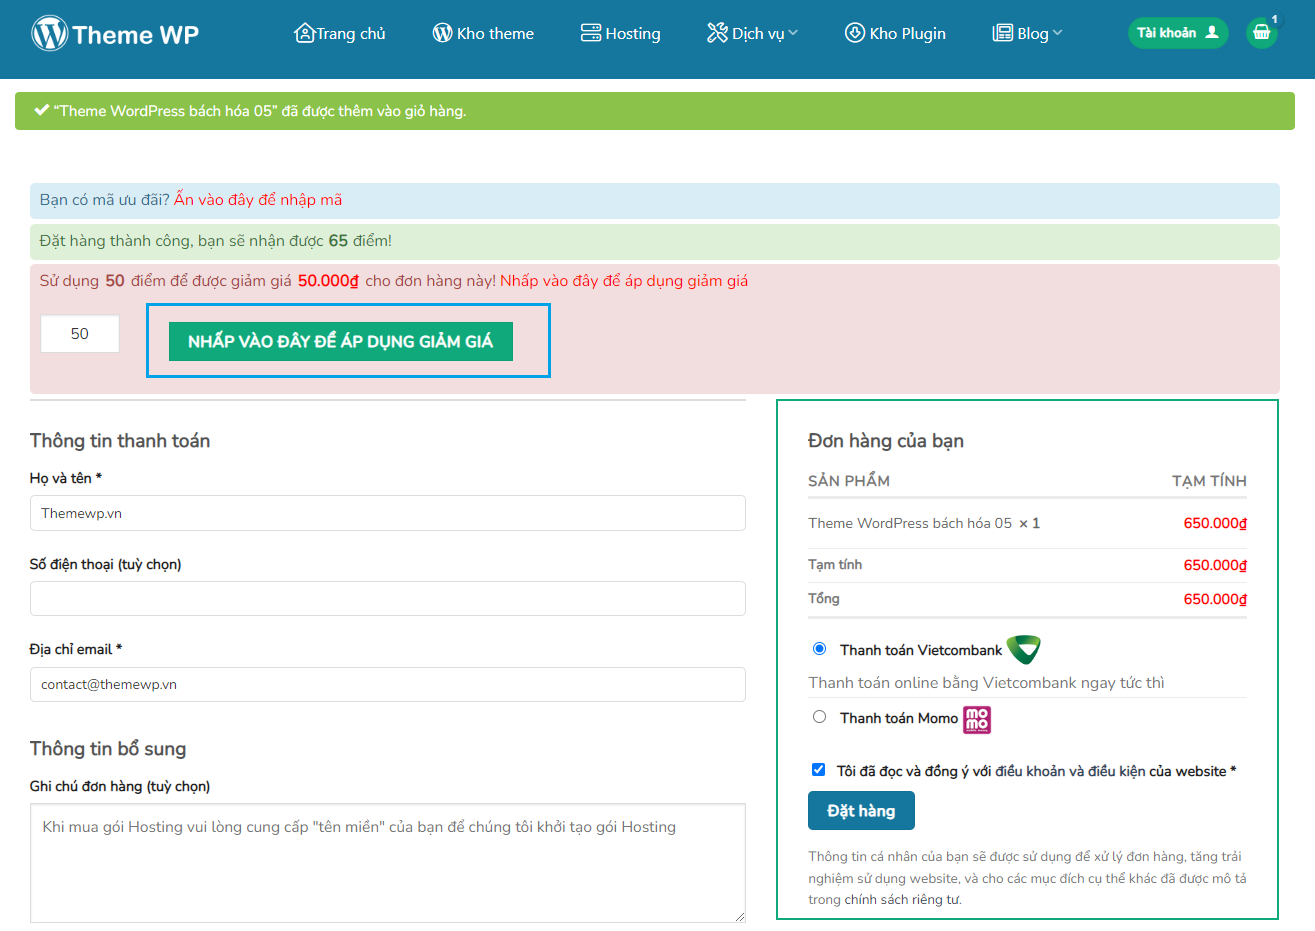Select Thanh toán Momo radio option
This screenshot has height=931, width=1315.
tap(820, 717)
